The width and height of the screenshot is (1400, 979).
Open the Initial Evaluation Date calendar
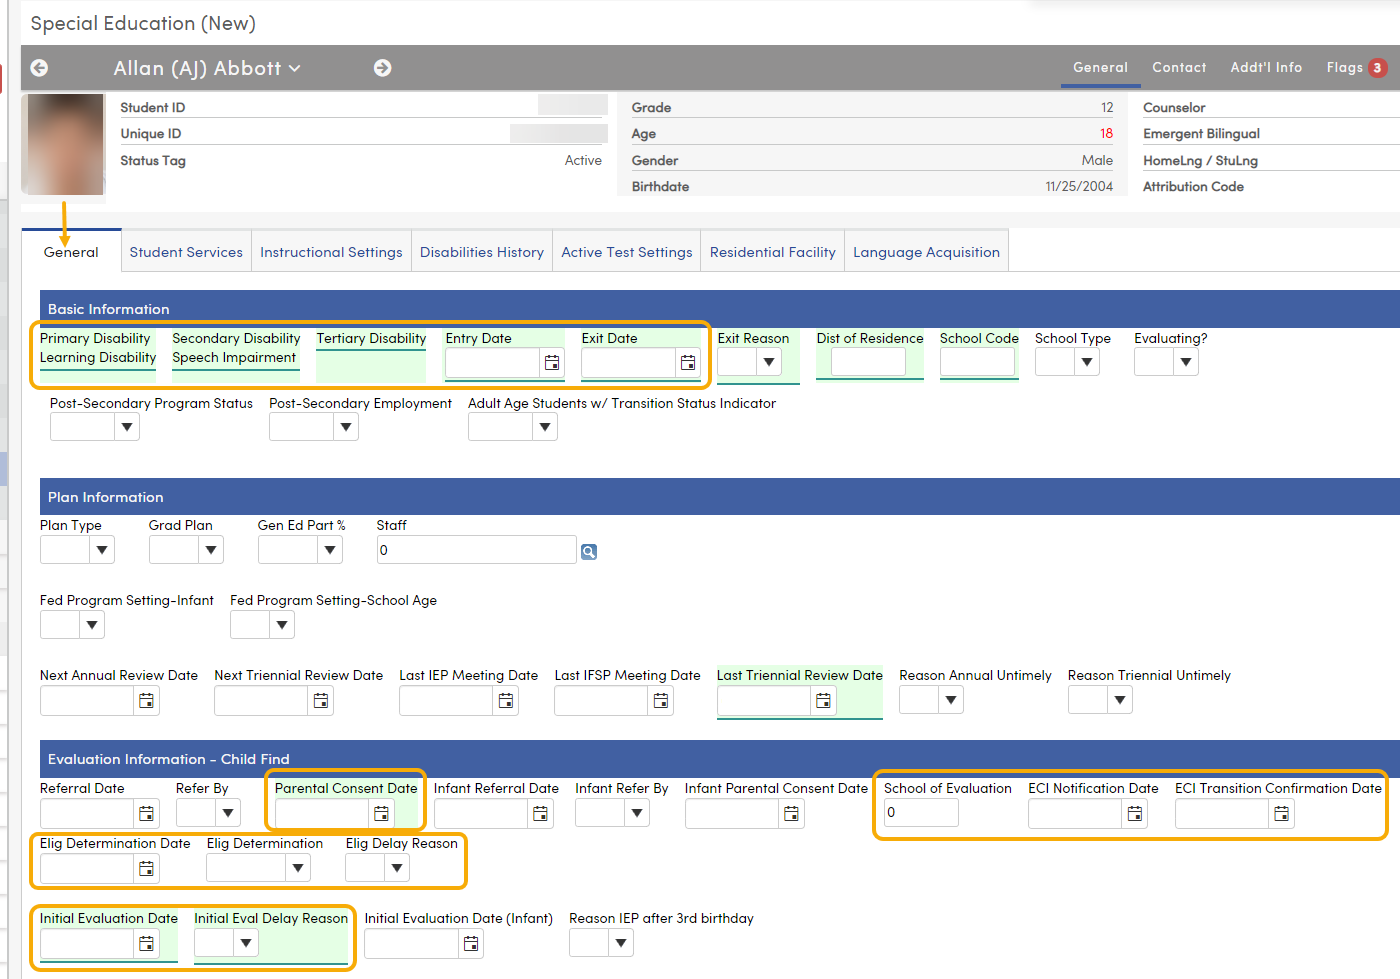pos(145,943)
